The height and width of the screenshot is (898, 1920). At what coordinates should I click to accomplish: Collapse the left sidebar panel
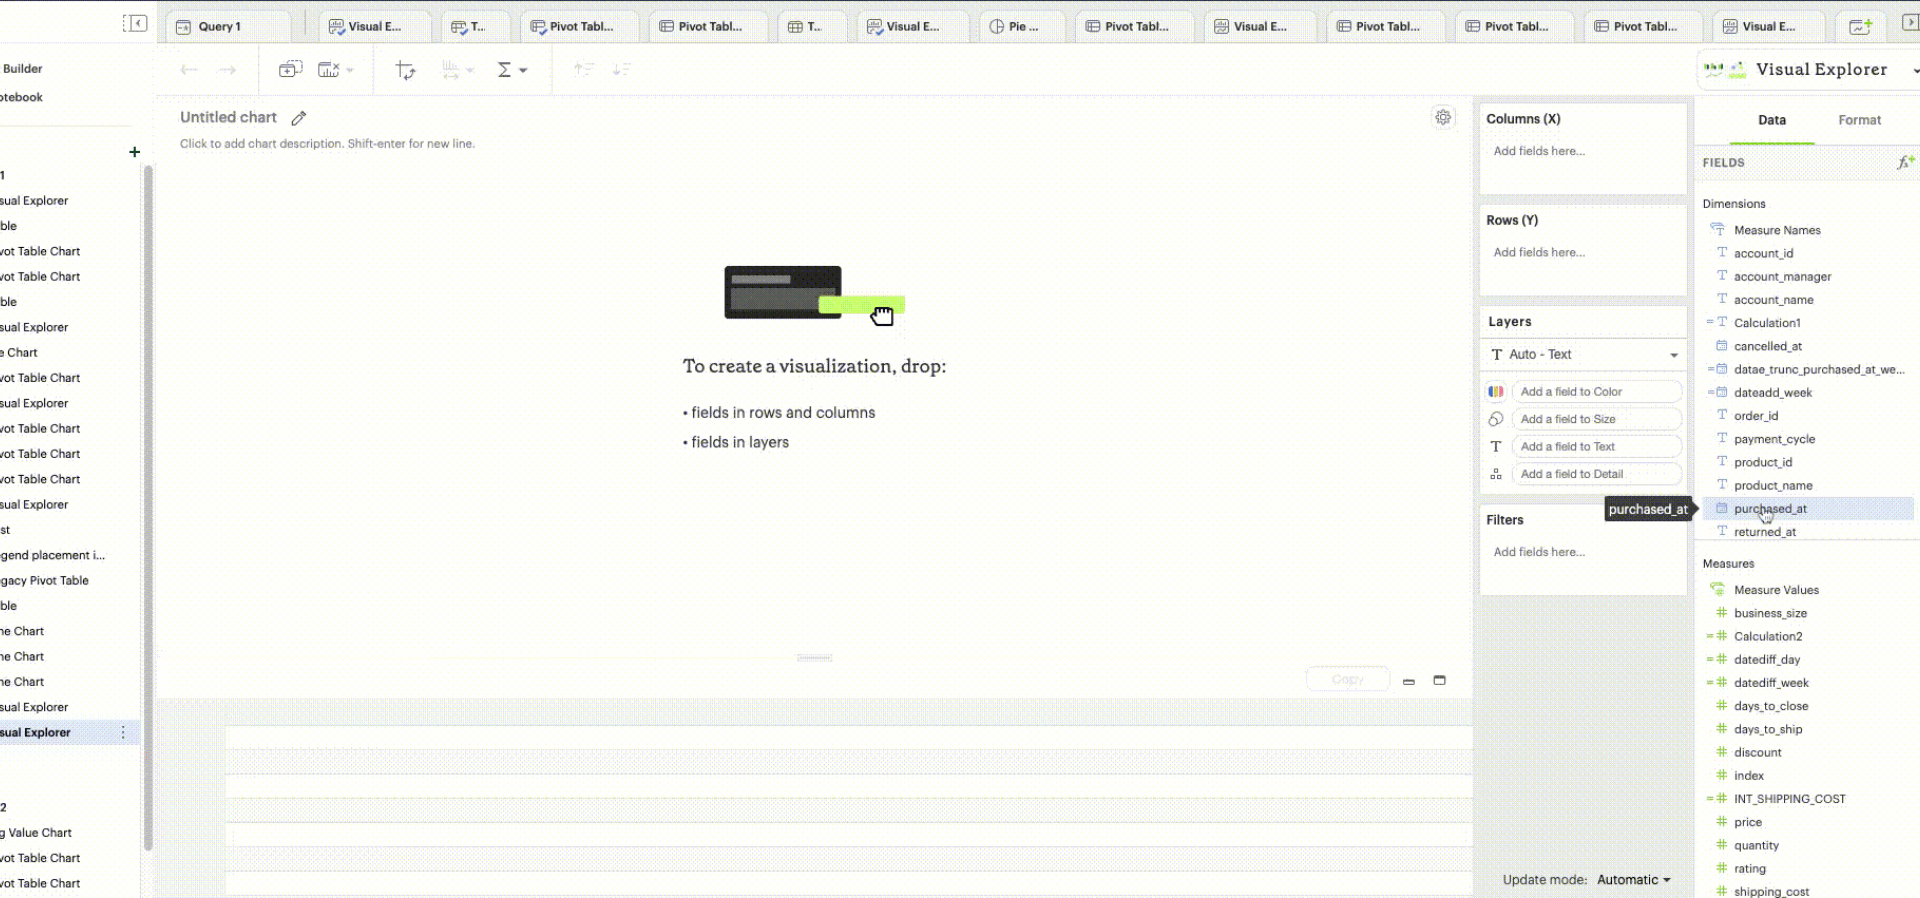point(135,23)
